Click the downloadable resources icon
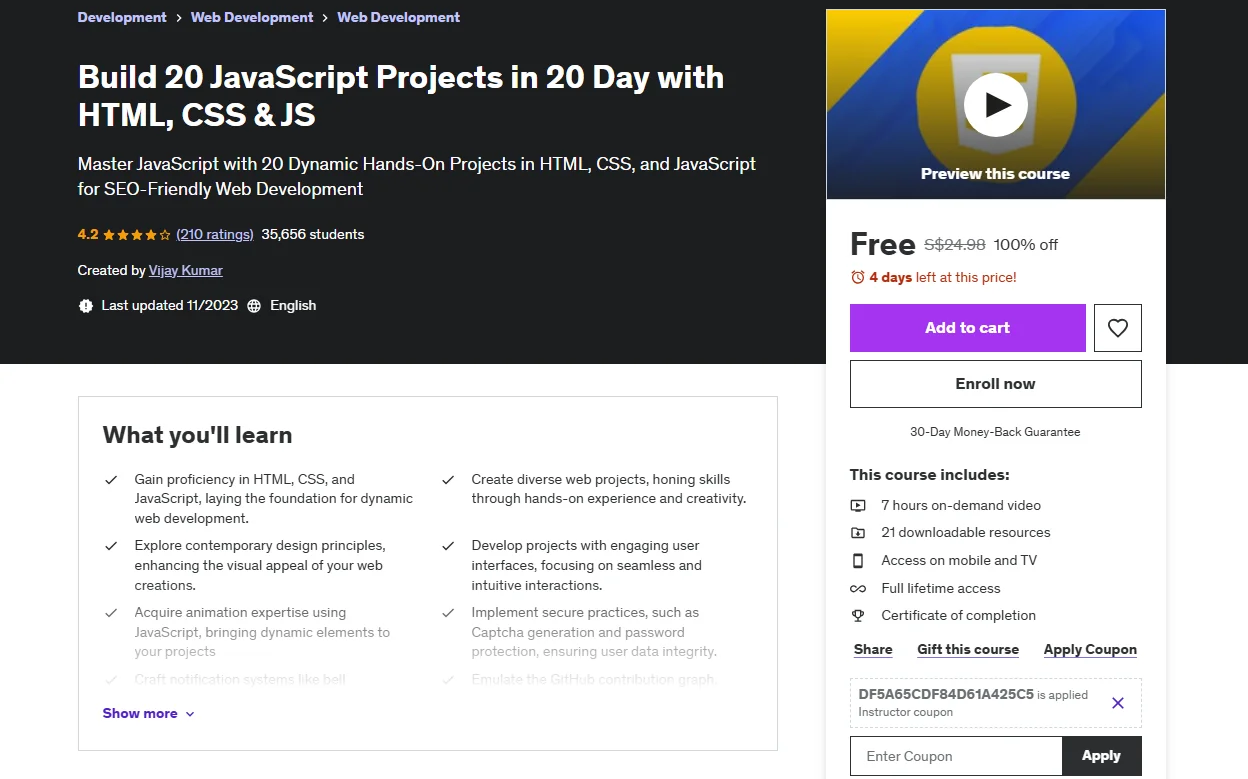The height and width of the screenshot is (779, 1248). 858,533
